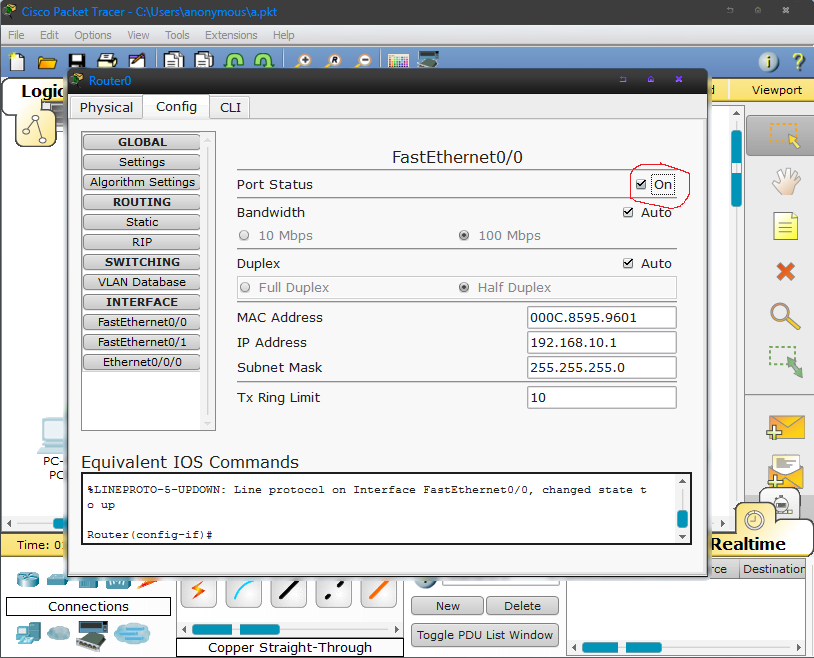Click the Tx Ring Limit input field
The image size is (814, 658).
click(x=602, y=398)
